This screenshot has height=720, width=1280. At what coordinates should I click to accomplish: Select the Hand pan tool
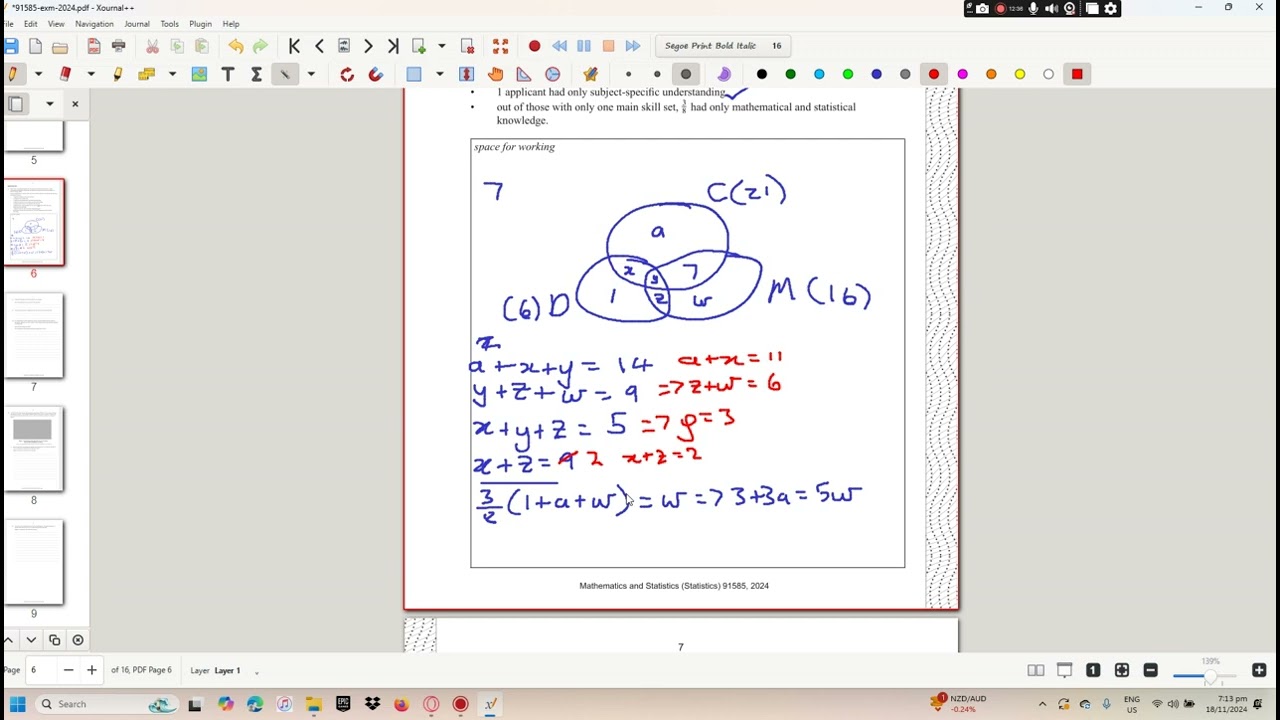pyautogui.click(x=495, y=74)
